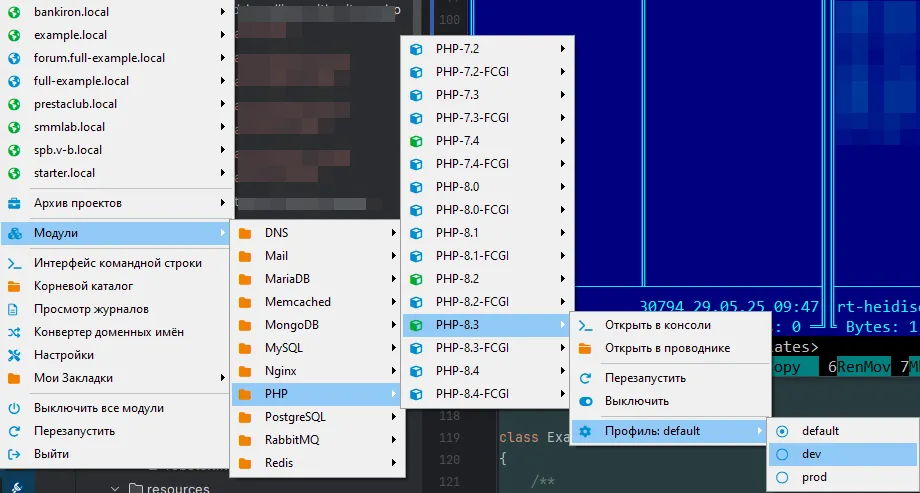Select the dev profile radio button
The height and width of the screenshot is (493, 920).
(782, 454)
